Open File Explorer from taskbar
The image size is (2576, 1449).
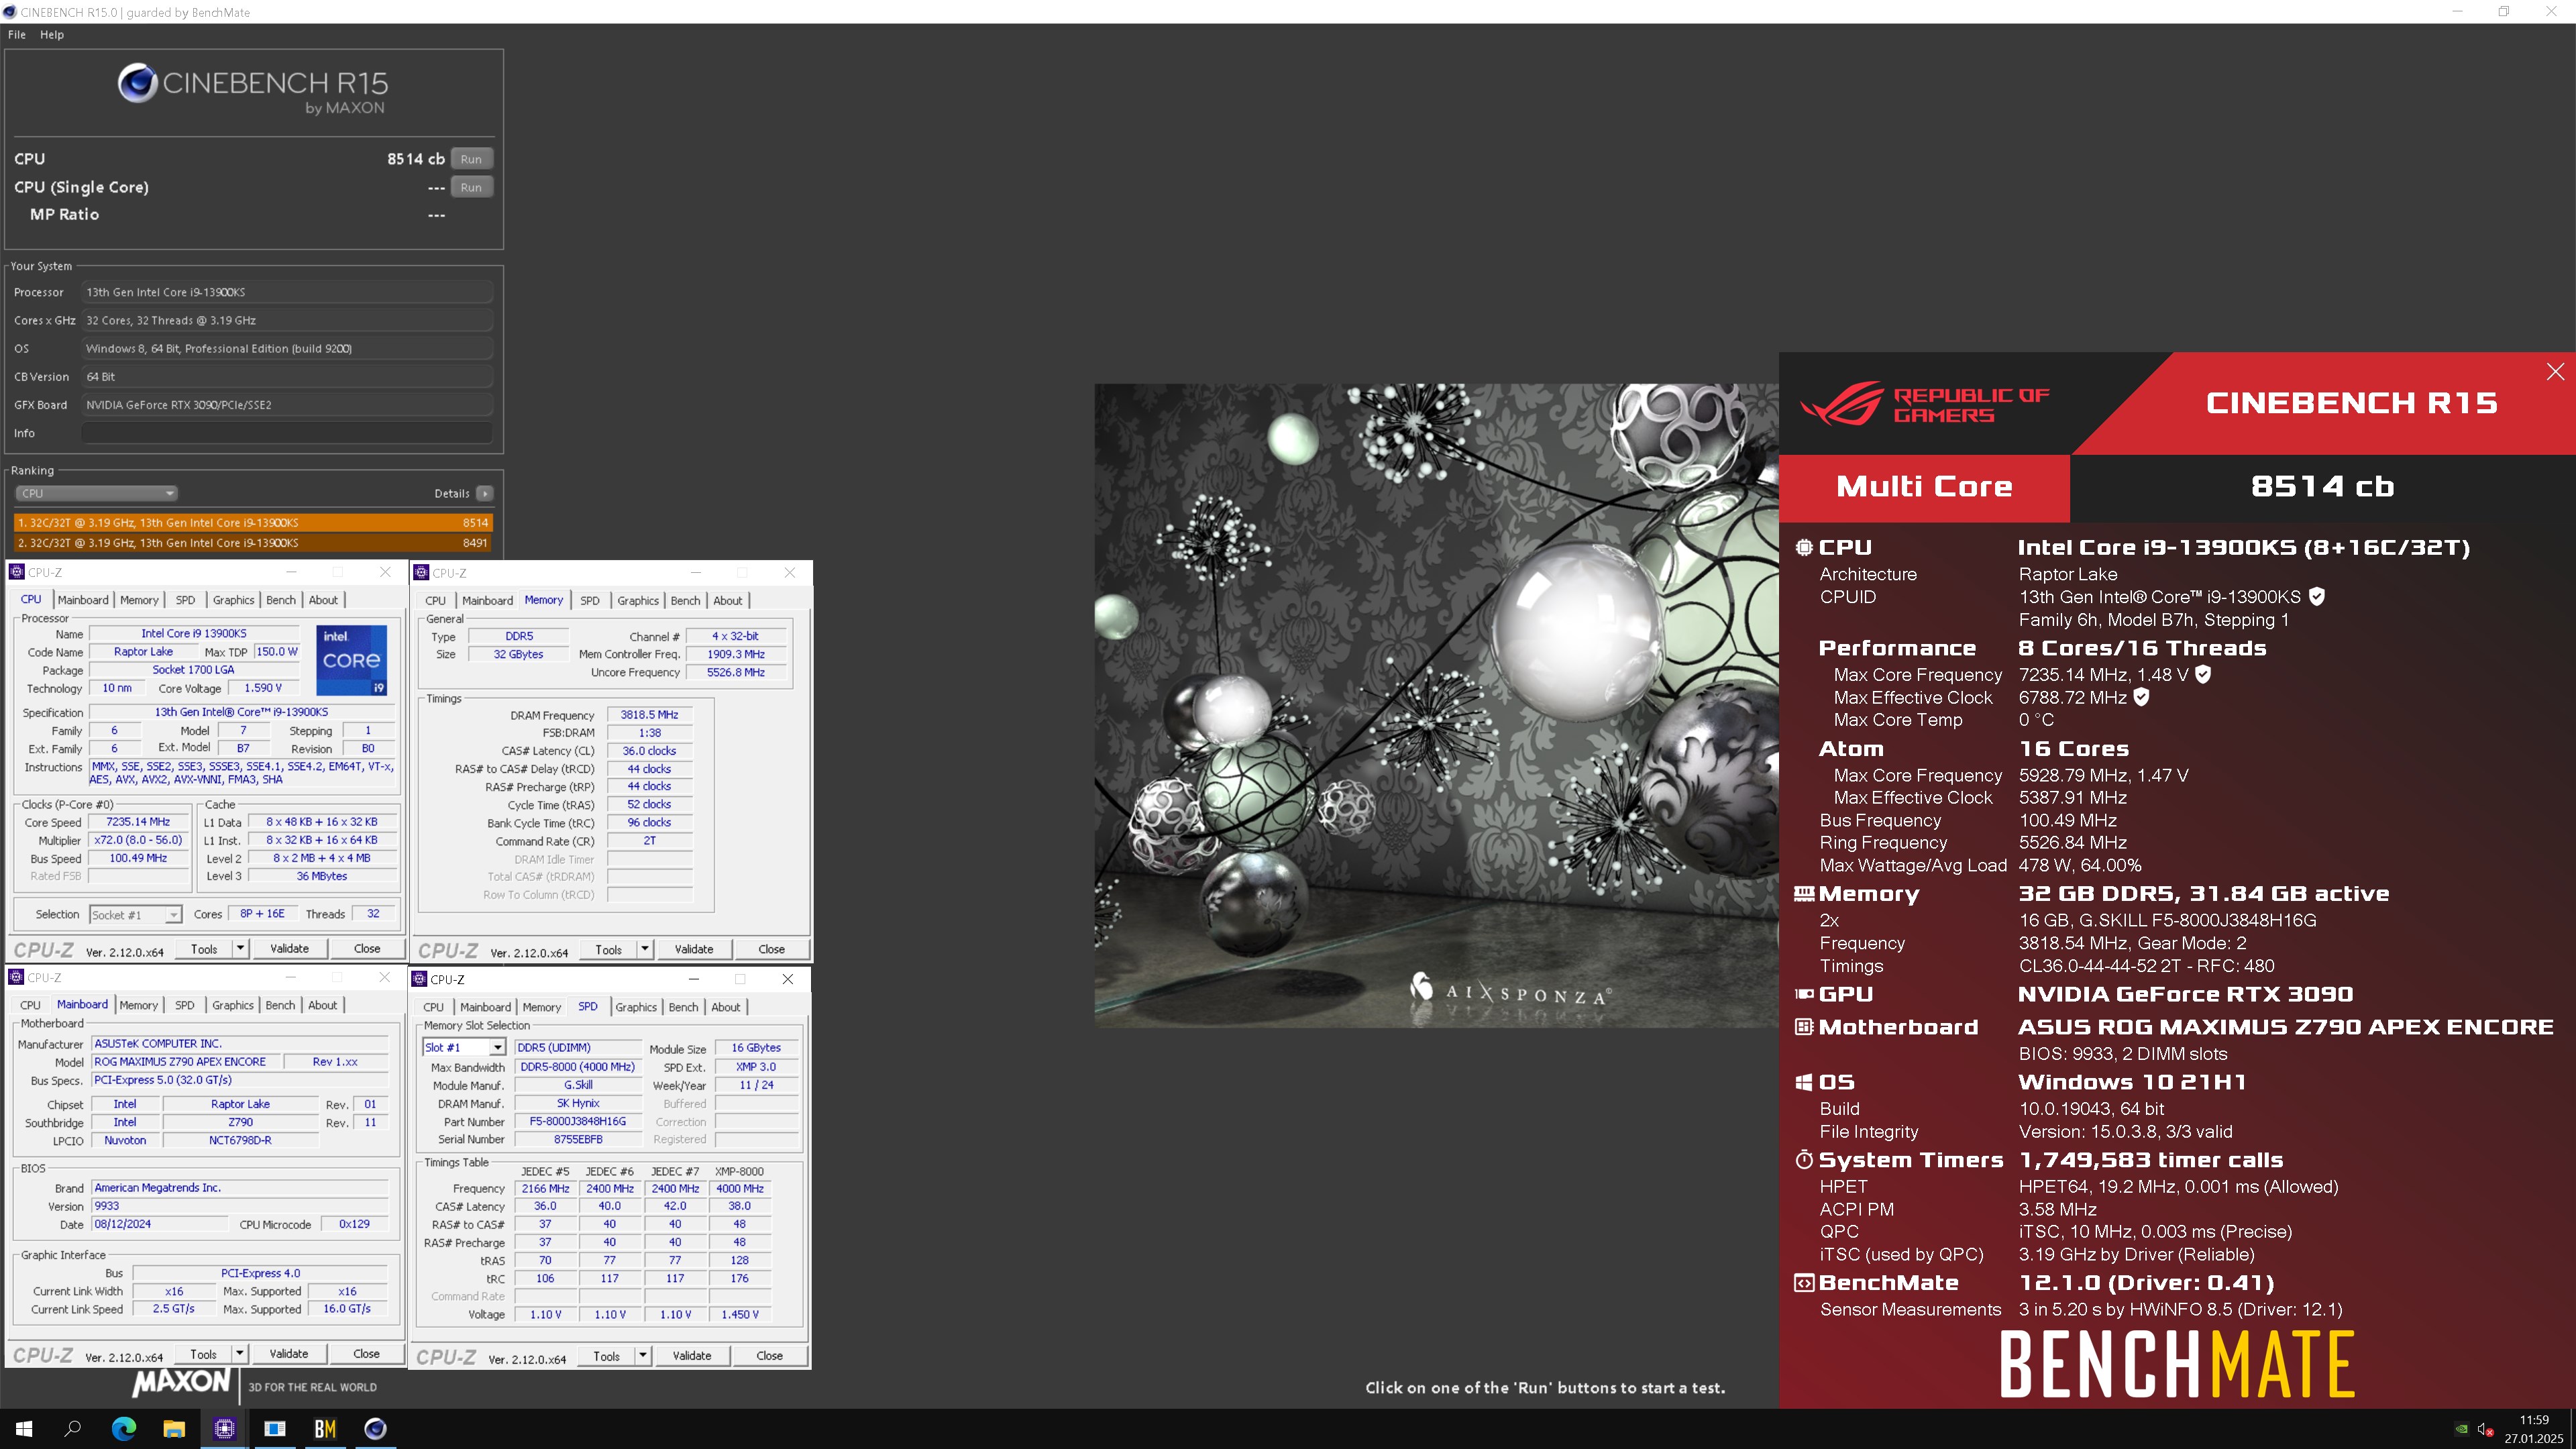coord(174,1428)
